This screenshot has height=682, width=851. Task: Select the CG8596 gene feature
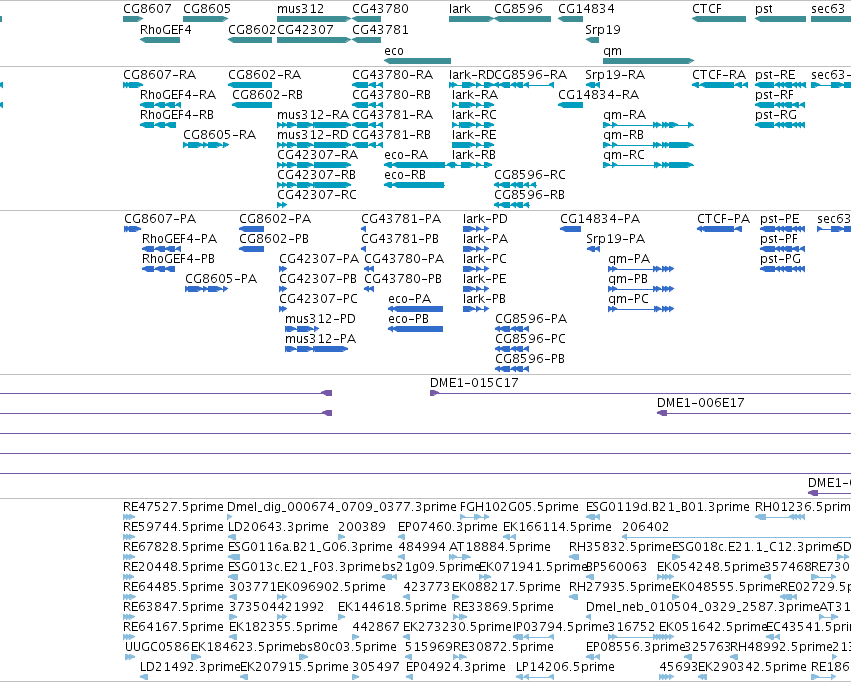[x=522, y=19]
